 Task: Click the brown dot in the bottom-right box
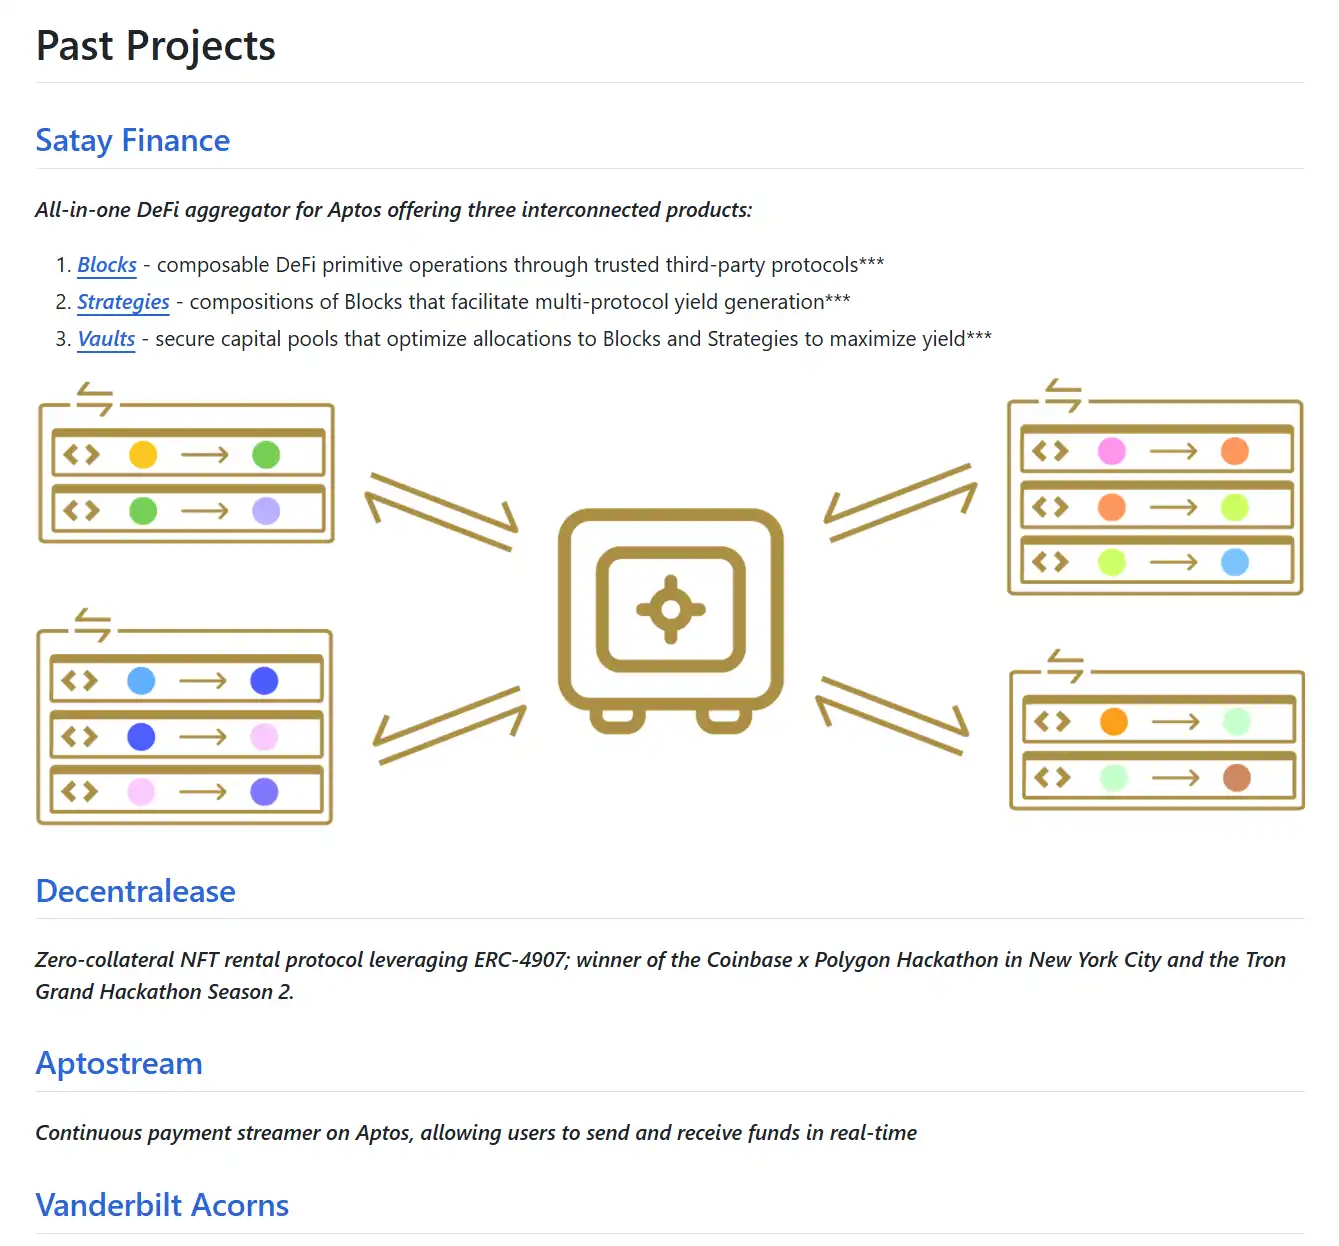1237,777
